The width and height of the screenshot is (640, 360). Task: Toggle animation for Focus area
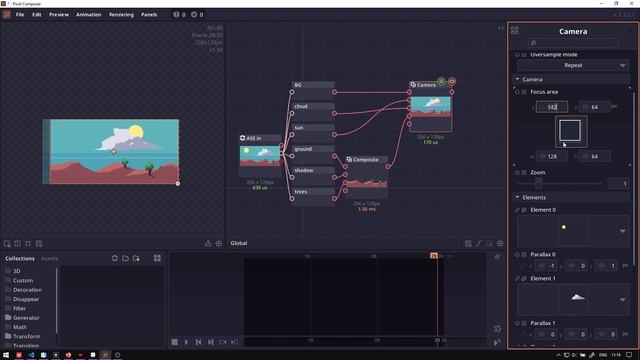[517, 92]
